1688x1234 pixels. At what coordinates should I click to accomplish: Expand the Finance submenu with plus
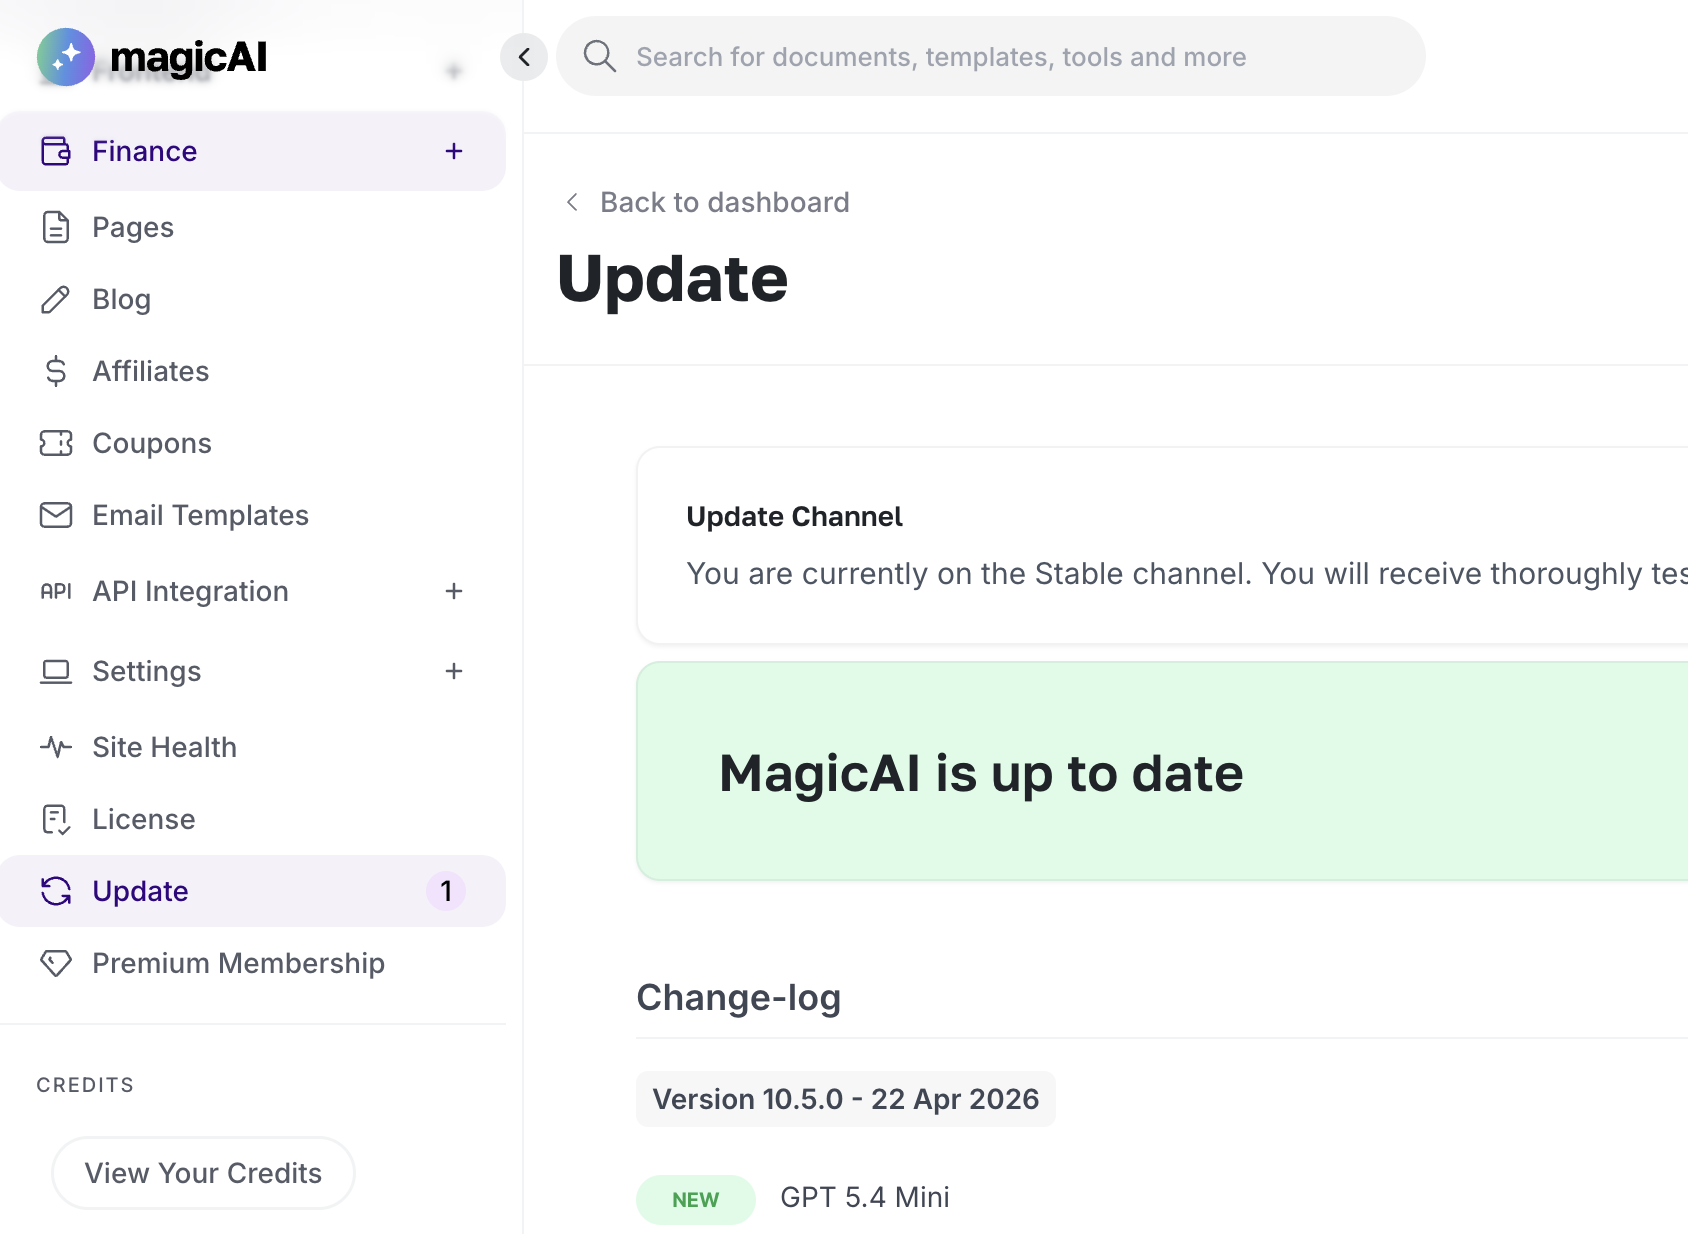(454, 151)
